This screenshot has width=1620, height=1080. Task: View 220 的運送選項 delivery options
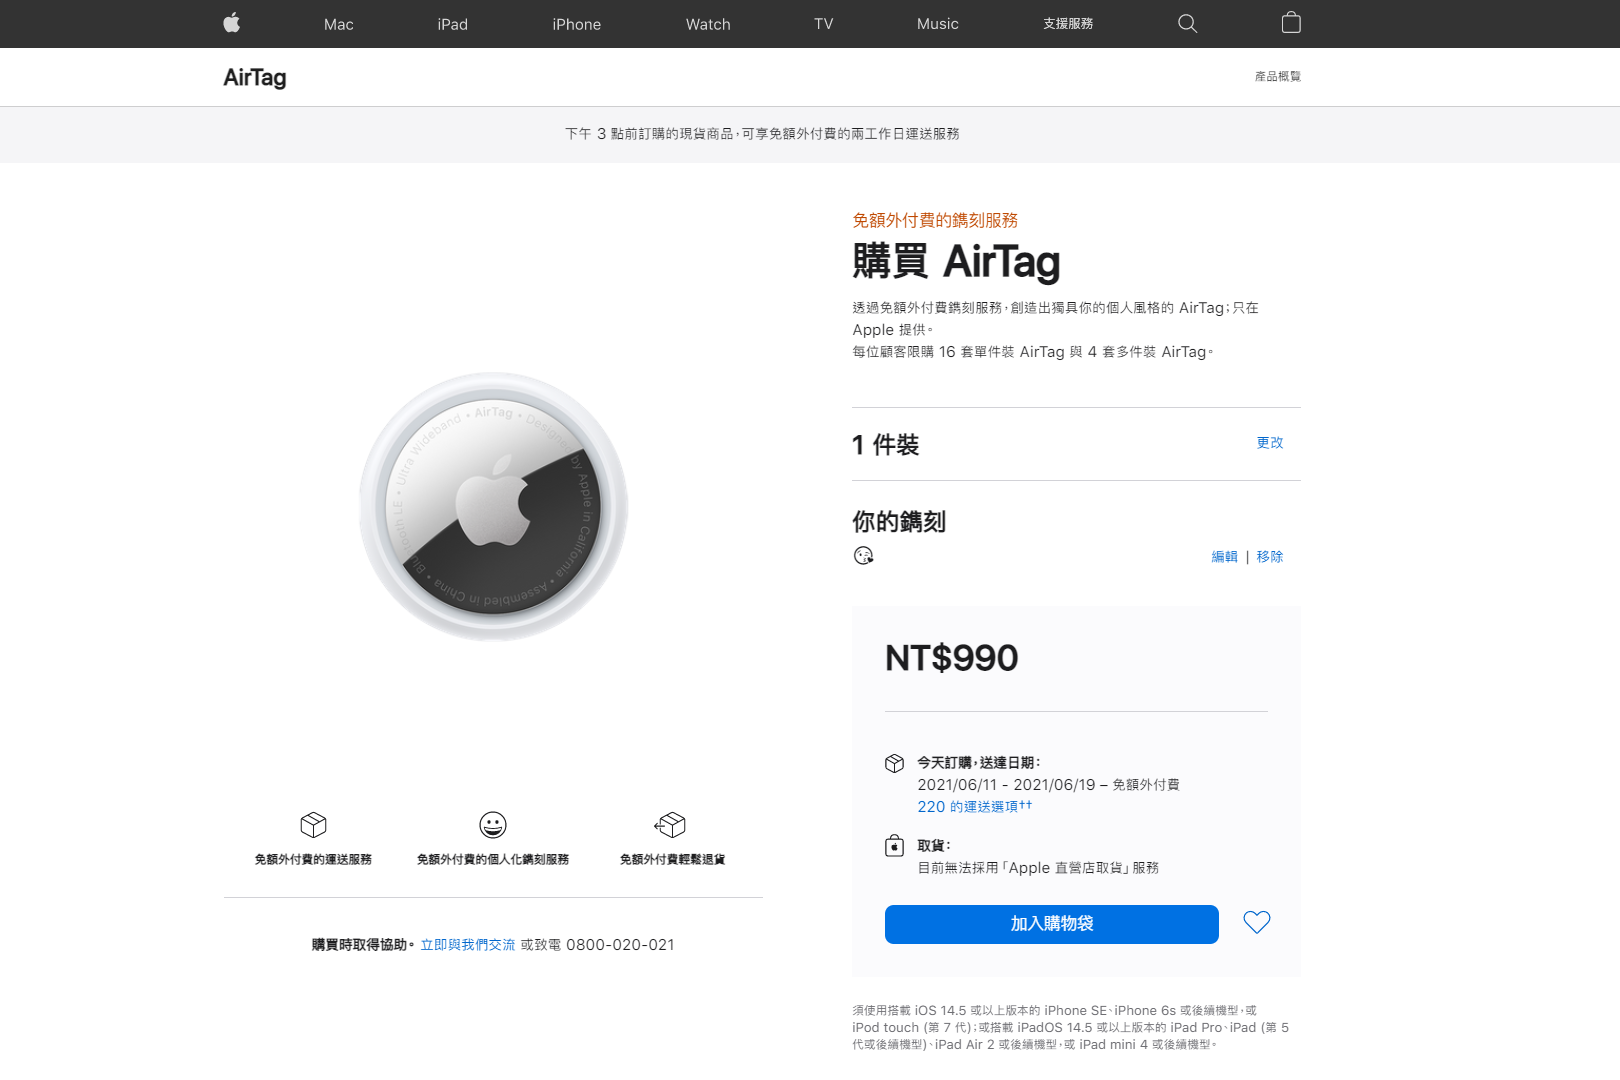(975, 807)
